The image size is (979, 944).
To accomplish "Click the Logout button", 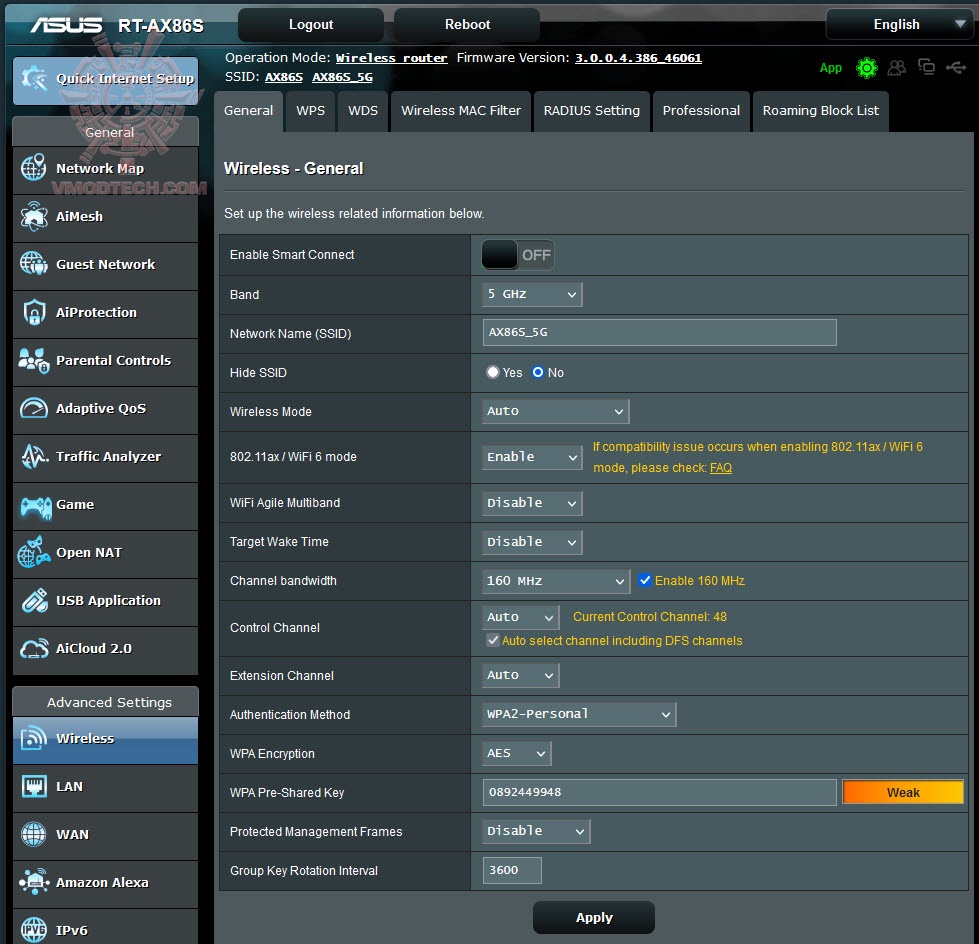I will (311, 25).
